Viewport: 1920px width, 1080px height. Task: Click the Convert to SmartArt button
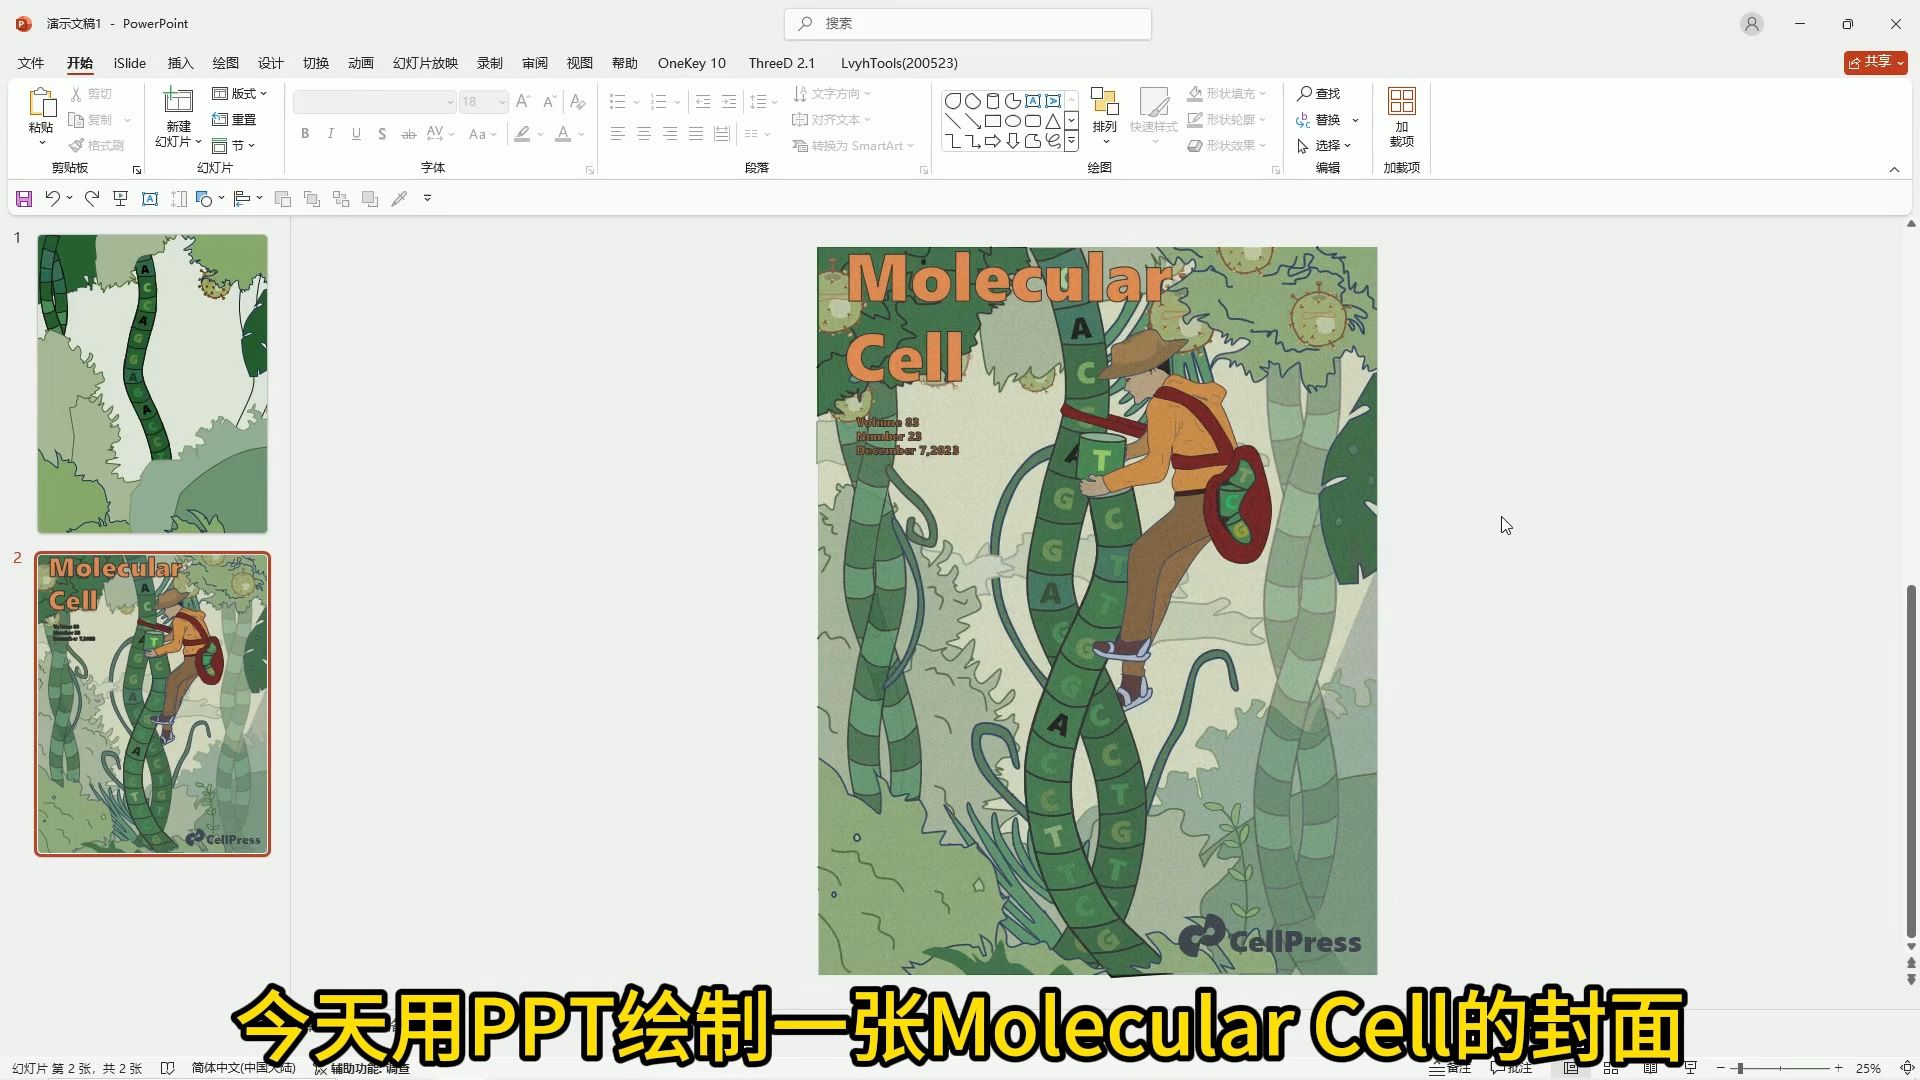(x=853, y=145)
